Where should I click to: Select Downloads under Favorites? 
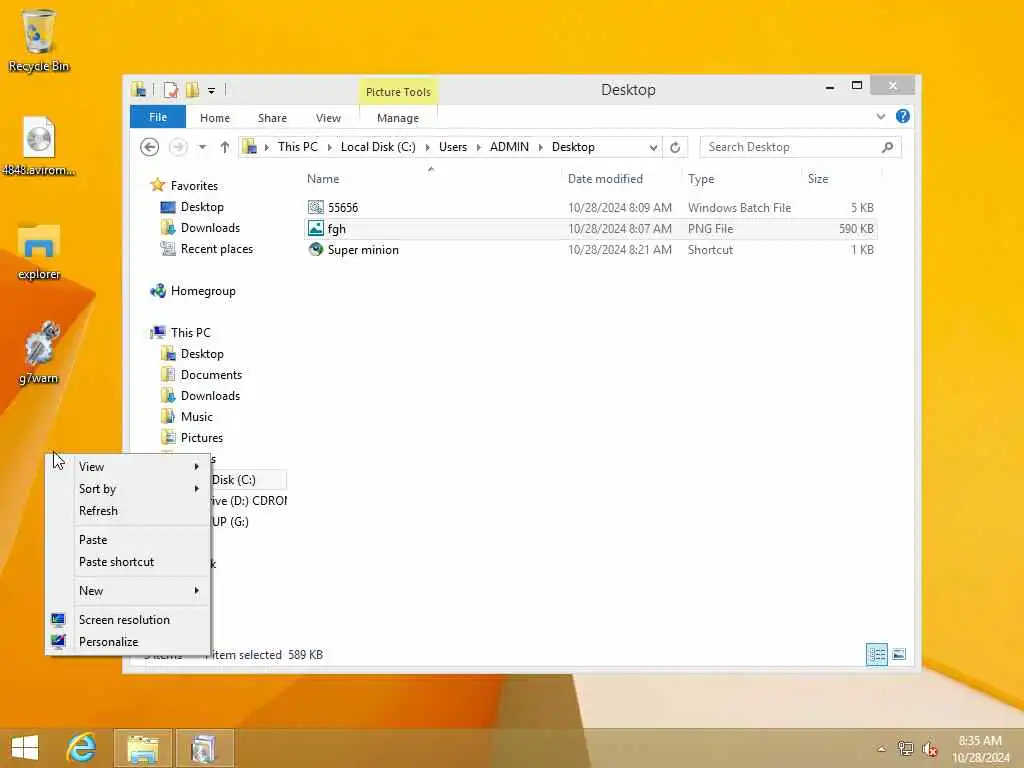coord(210,228)
